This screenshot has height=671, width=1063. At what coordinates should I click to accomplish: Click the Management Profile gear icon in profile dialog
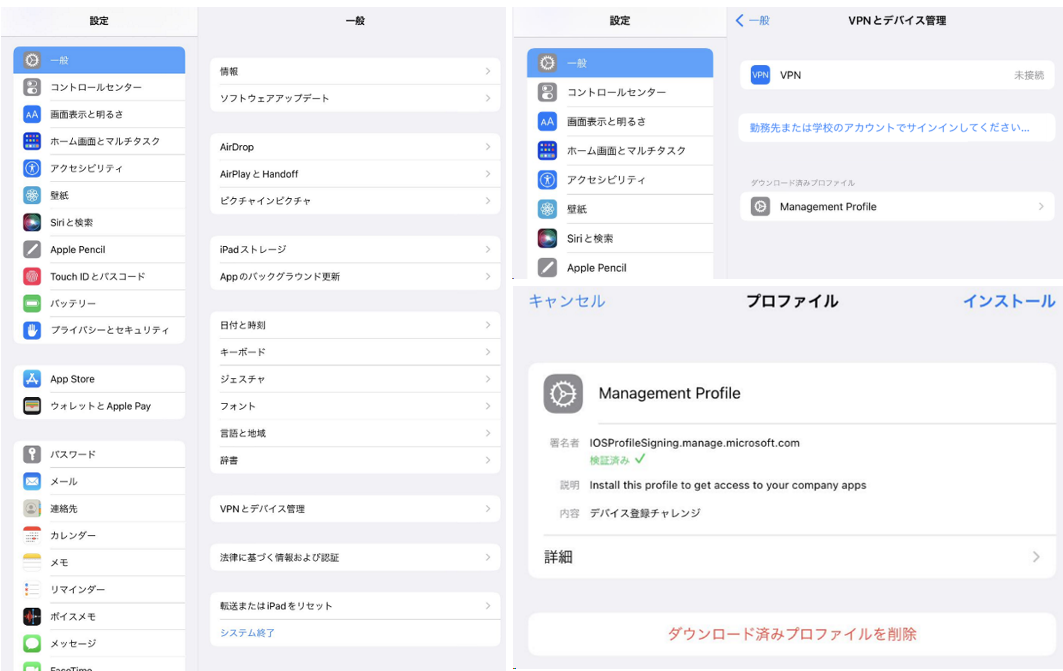pyautogui.click(x=563, y=394)
